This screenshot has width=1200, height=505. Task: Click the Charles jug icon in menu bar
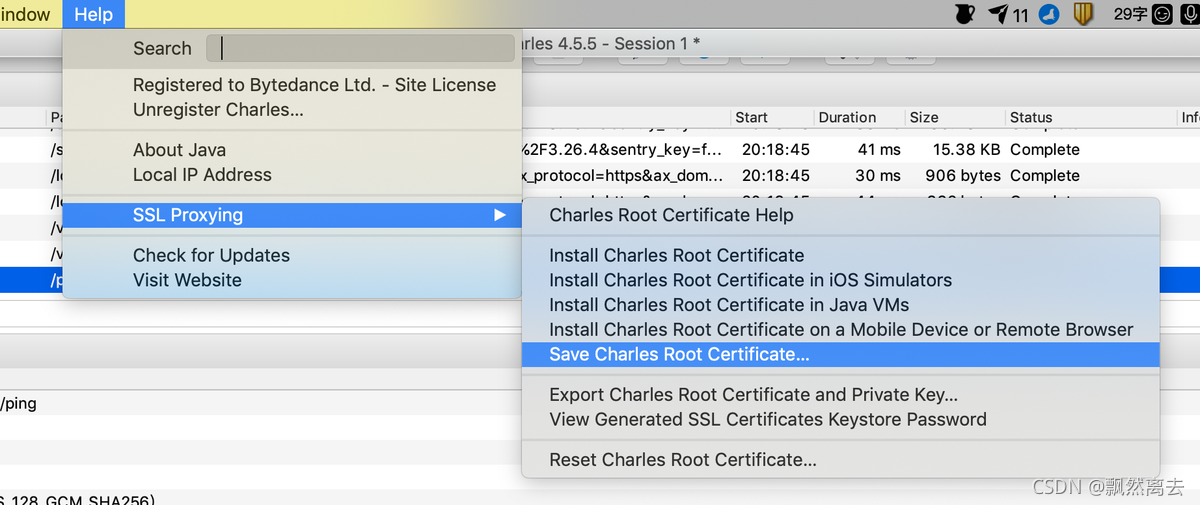(x=965, y=14)
